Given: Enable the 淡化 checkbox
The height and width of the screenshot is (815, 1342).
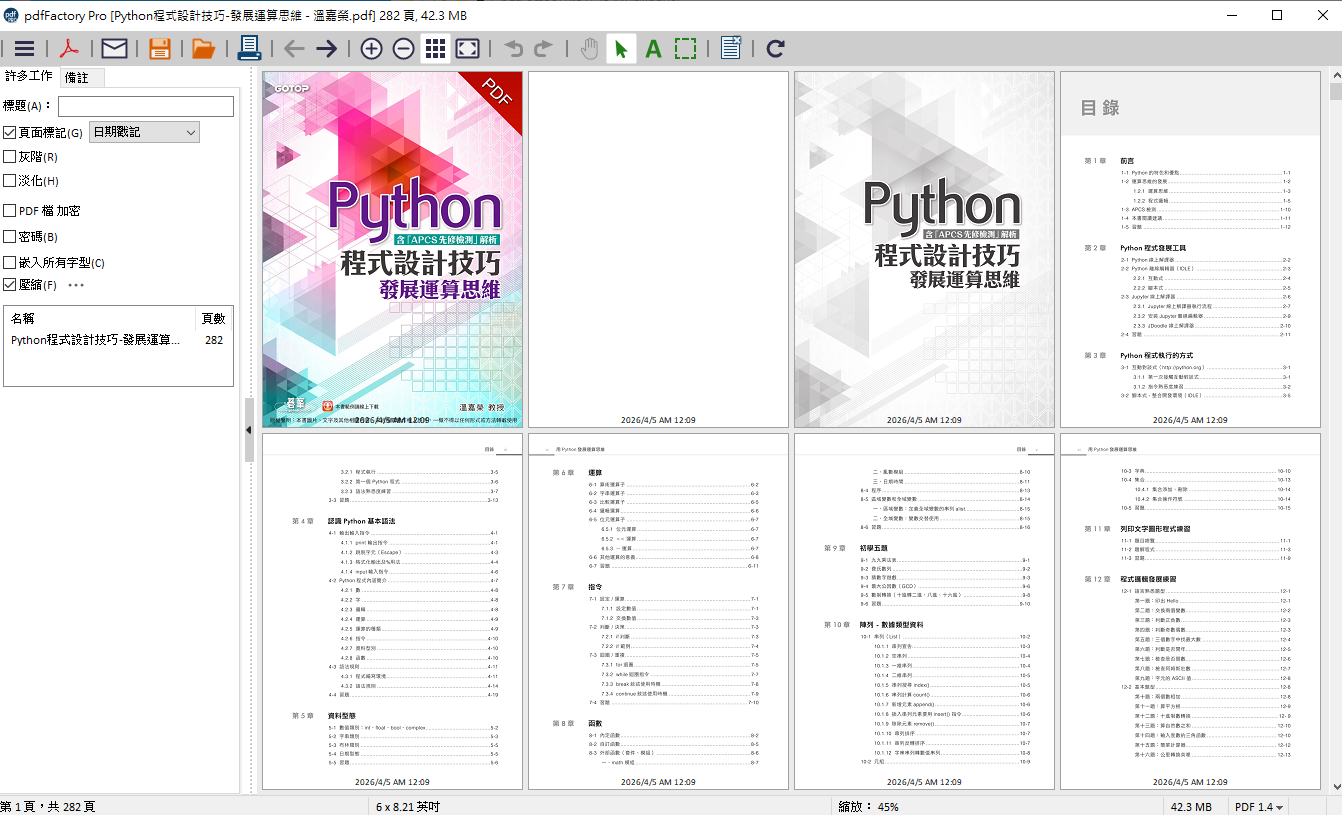Looking at the screenshot, I should tap(10, 181).
